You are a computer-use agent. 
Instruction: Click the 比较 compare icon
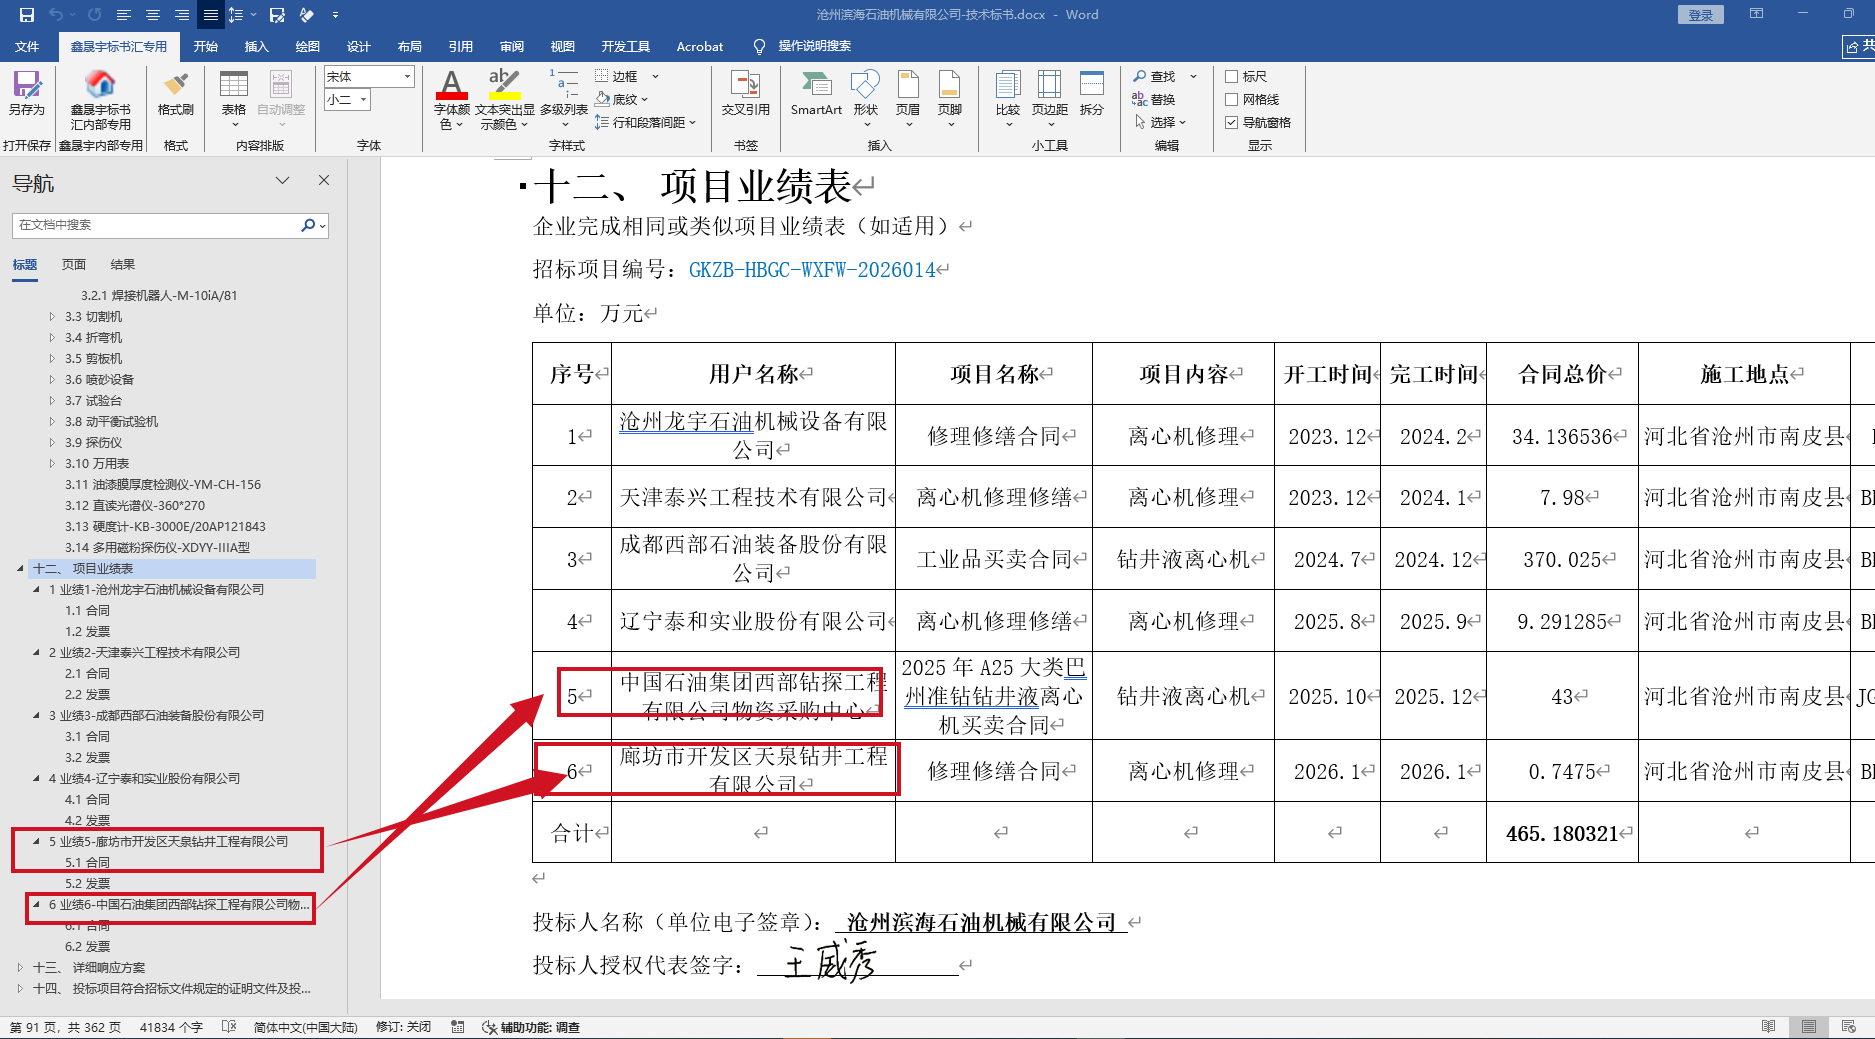click(x=1008, y=99)
